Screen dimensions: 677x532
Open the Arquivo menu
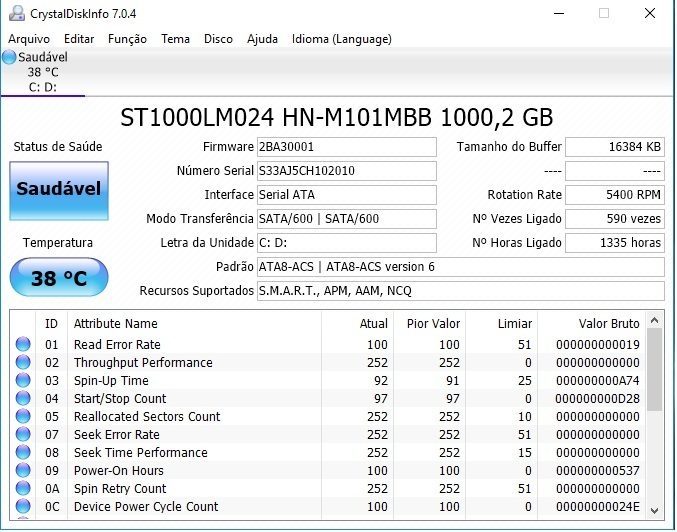pyautogui.click(x=29, y=39)
